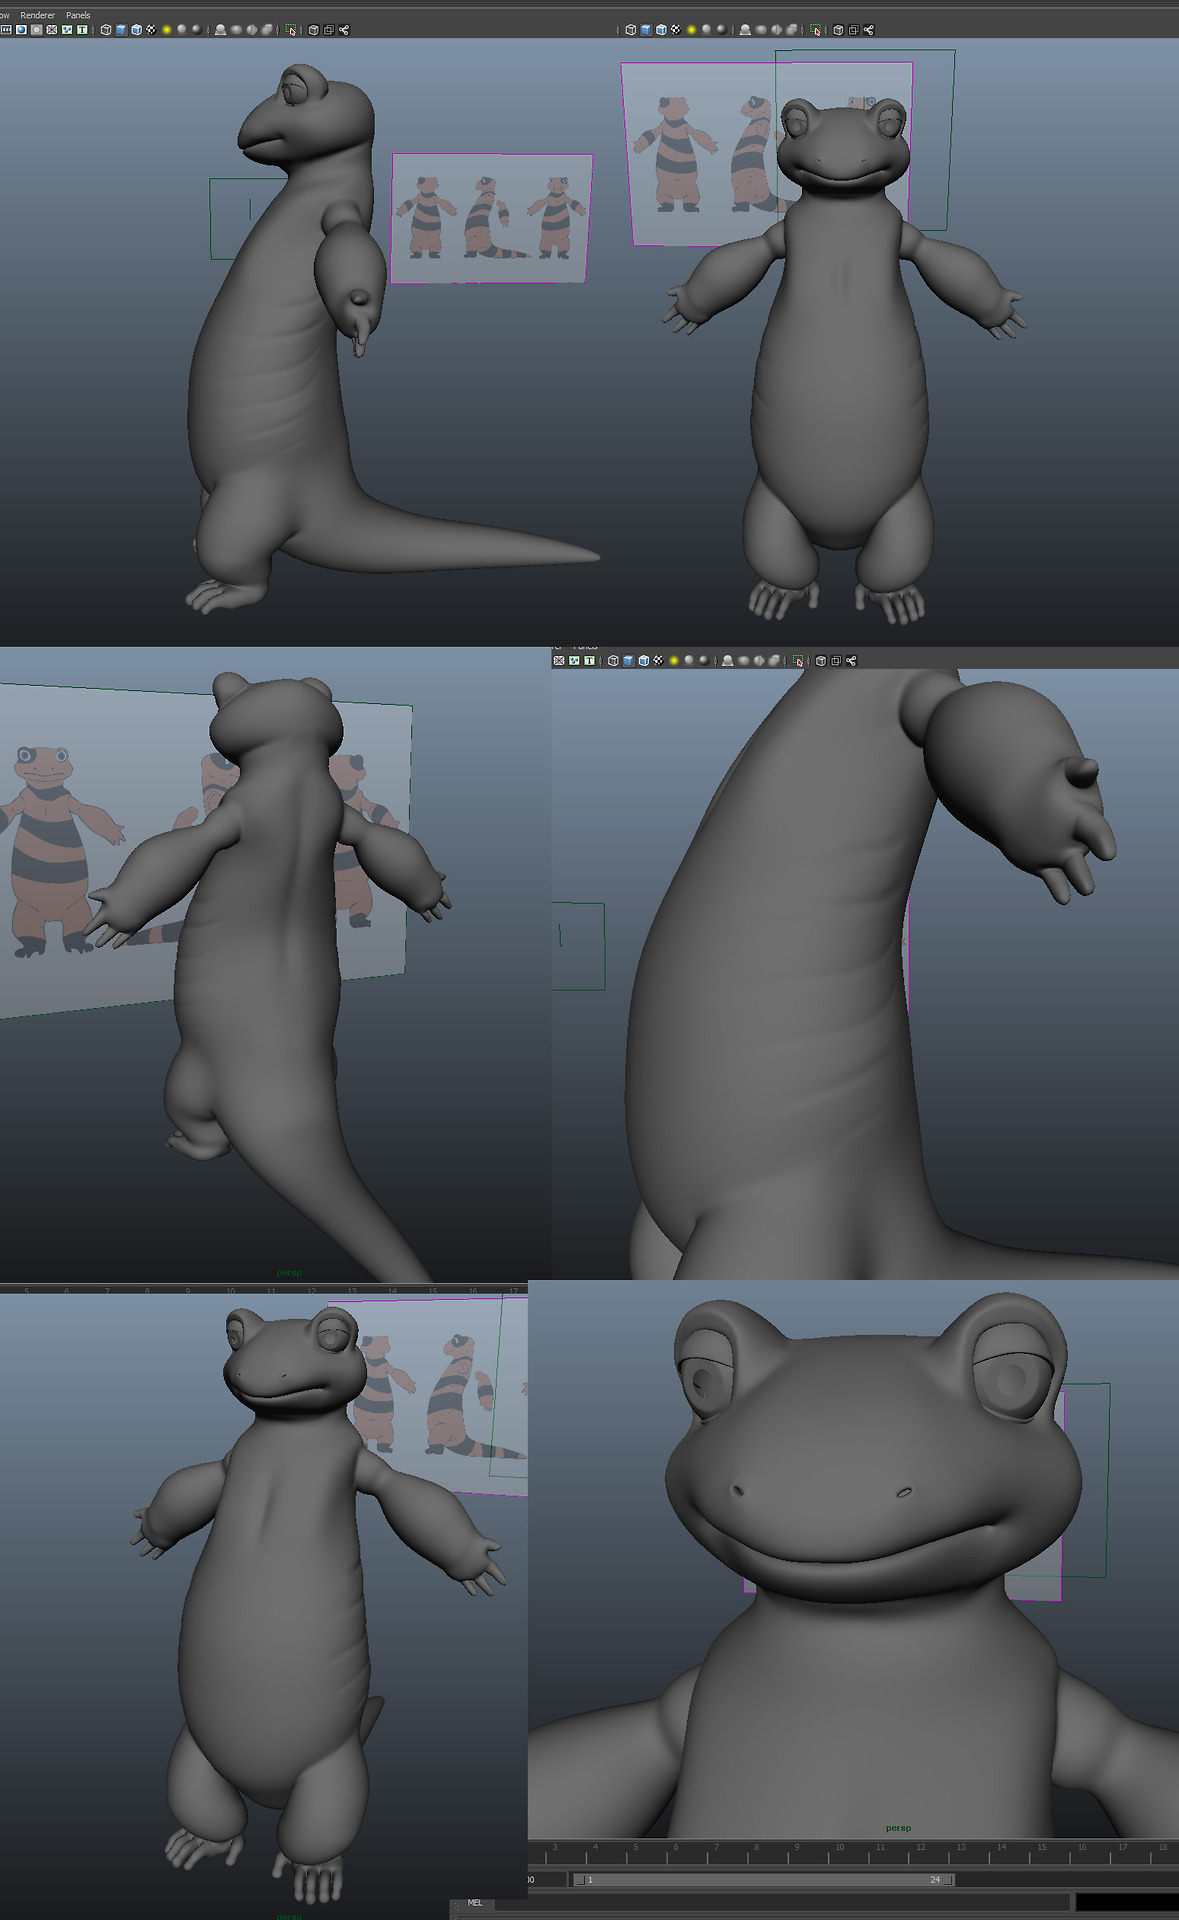
Task: Open the Panels menu in top-left panel
Action: [x=78, y=15]
